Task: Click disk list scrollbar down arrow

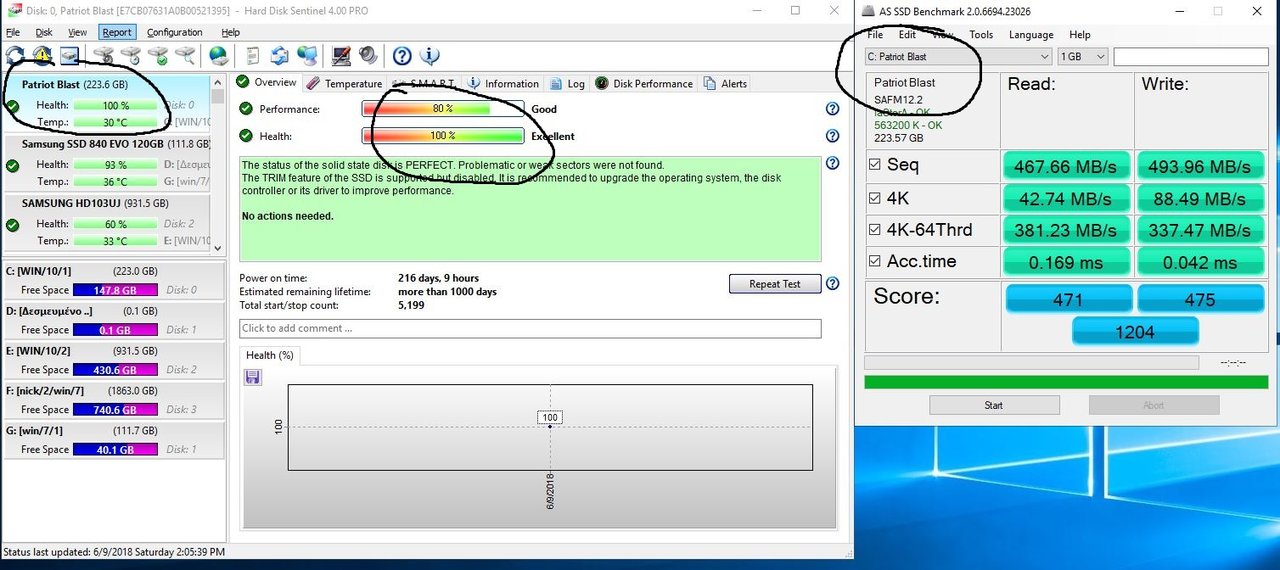Action: point(218,247)
